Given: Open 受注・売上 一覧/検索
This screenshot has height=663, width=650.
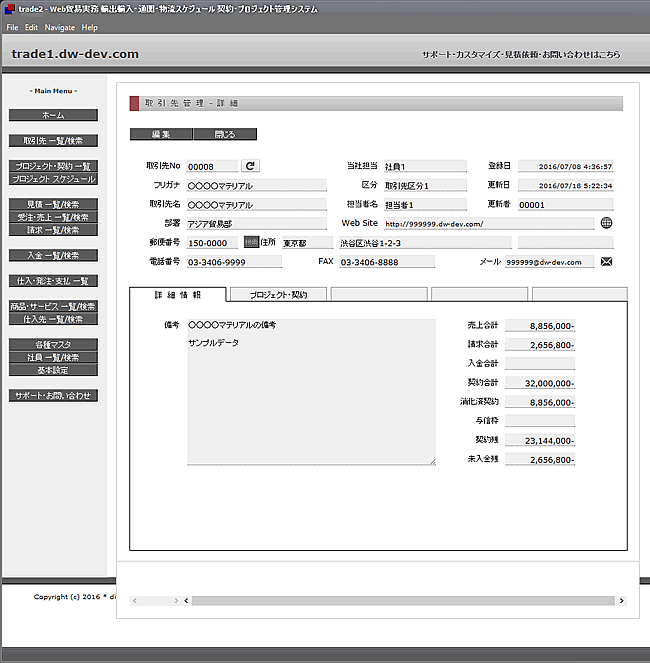Looking at the screenshot, I should (53, 217).
